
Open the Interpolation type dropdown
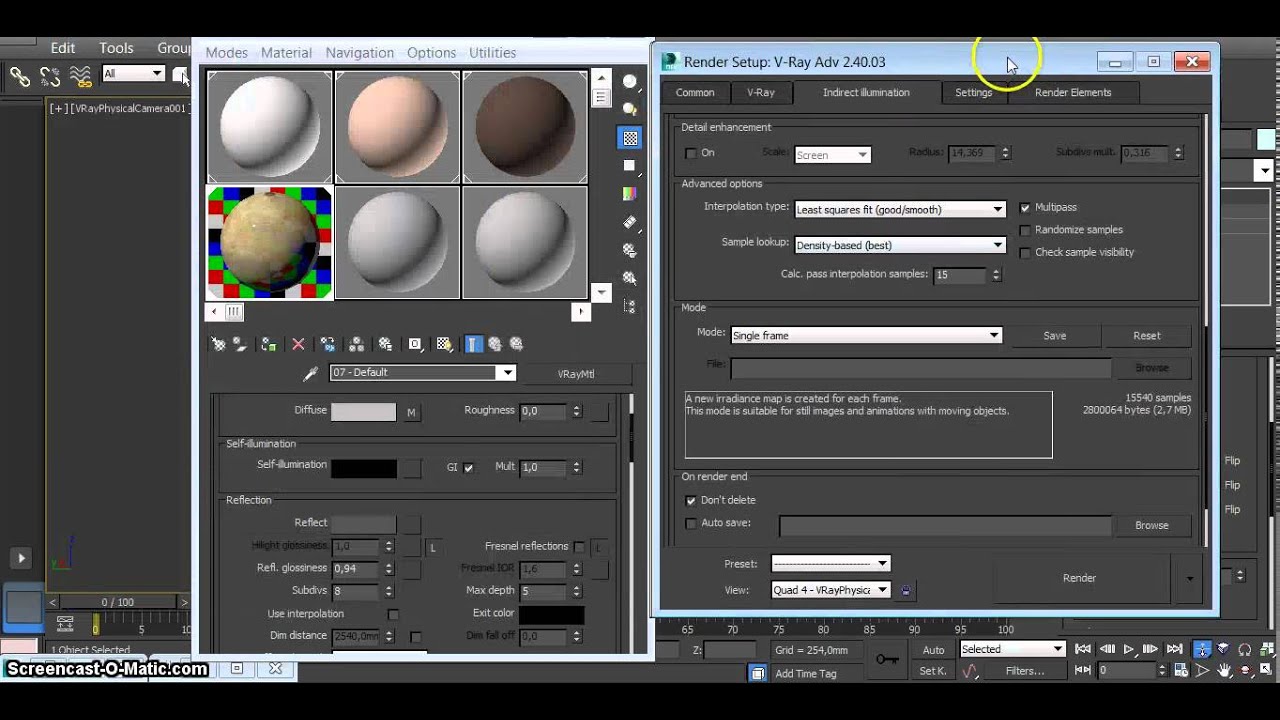(900, 209)
